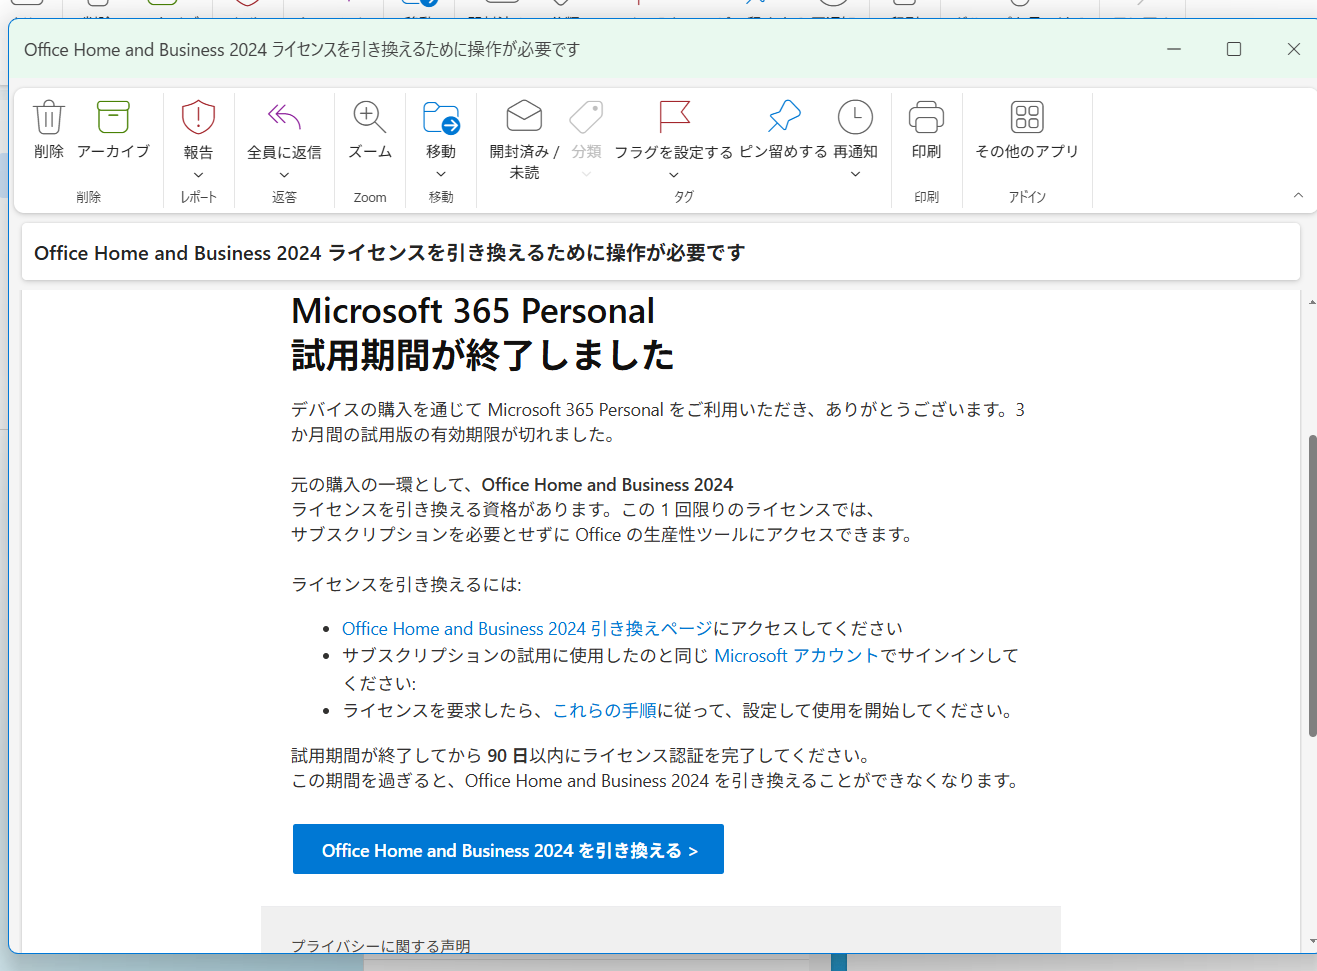Set a flag with フラグを設定する icon
The width and height of the screenshot is (1317, 971).
(674, 117)
